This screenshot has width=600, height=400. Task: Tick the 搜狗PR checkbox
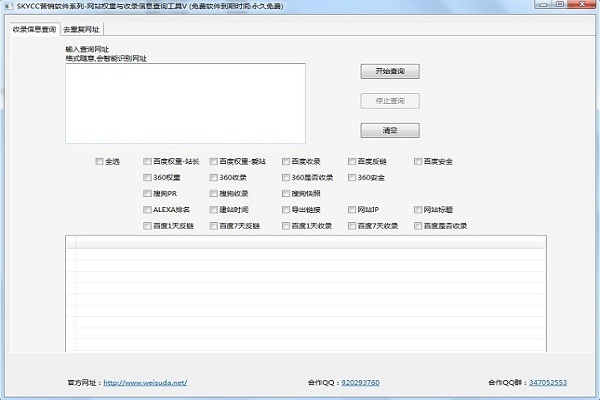click(147, 194)
